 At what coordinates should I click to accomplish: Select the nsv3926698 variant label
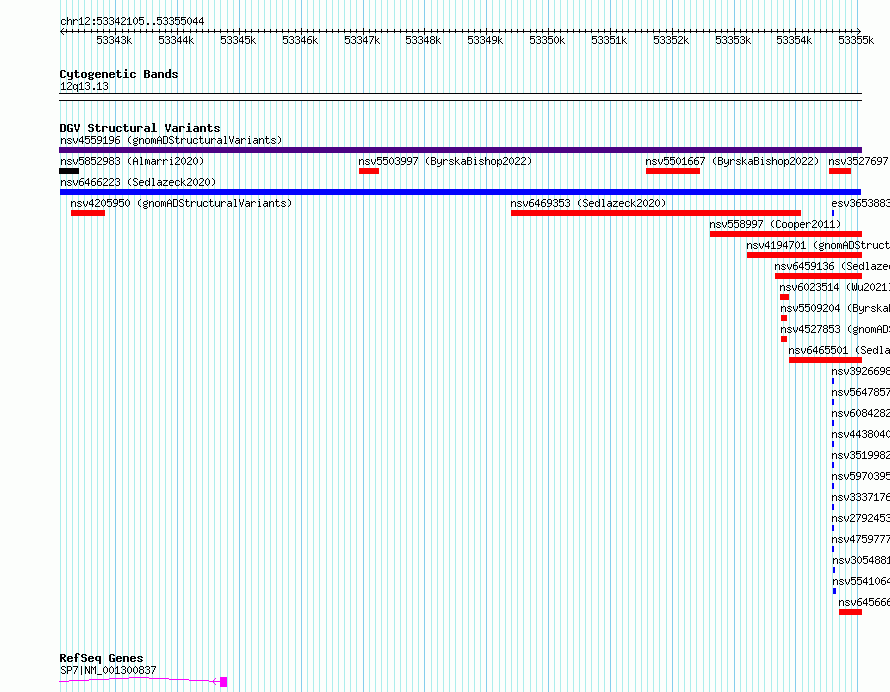pos(860,371)
